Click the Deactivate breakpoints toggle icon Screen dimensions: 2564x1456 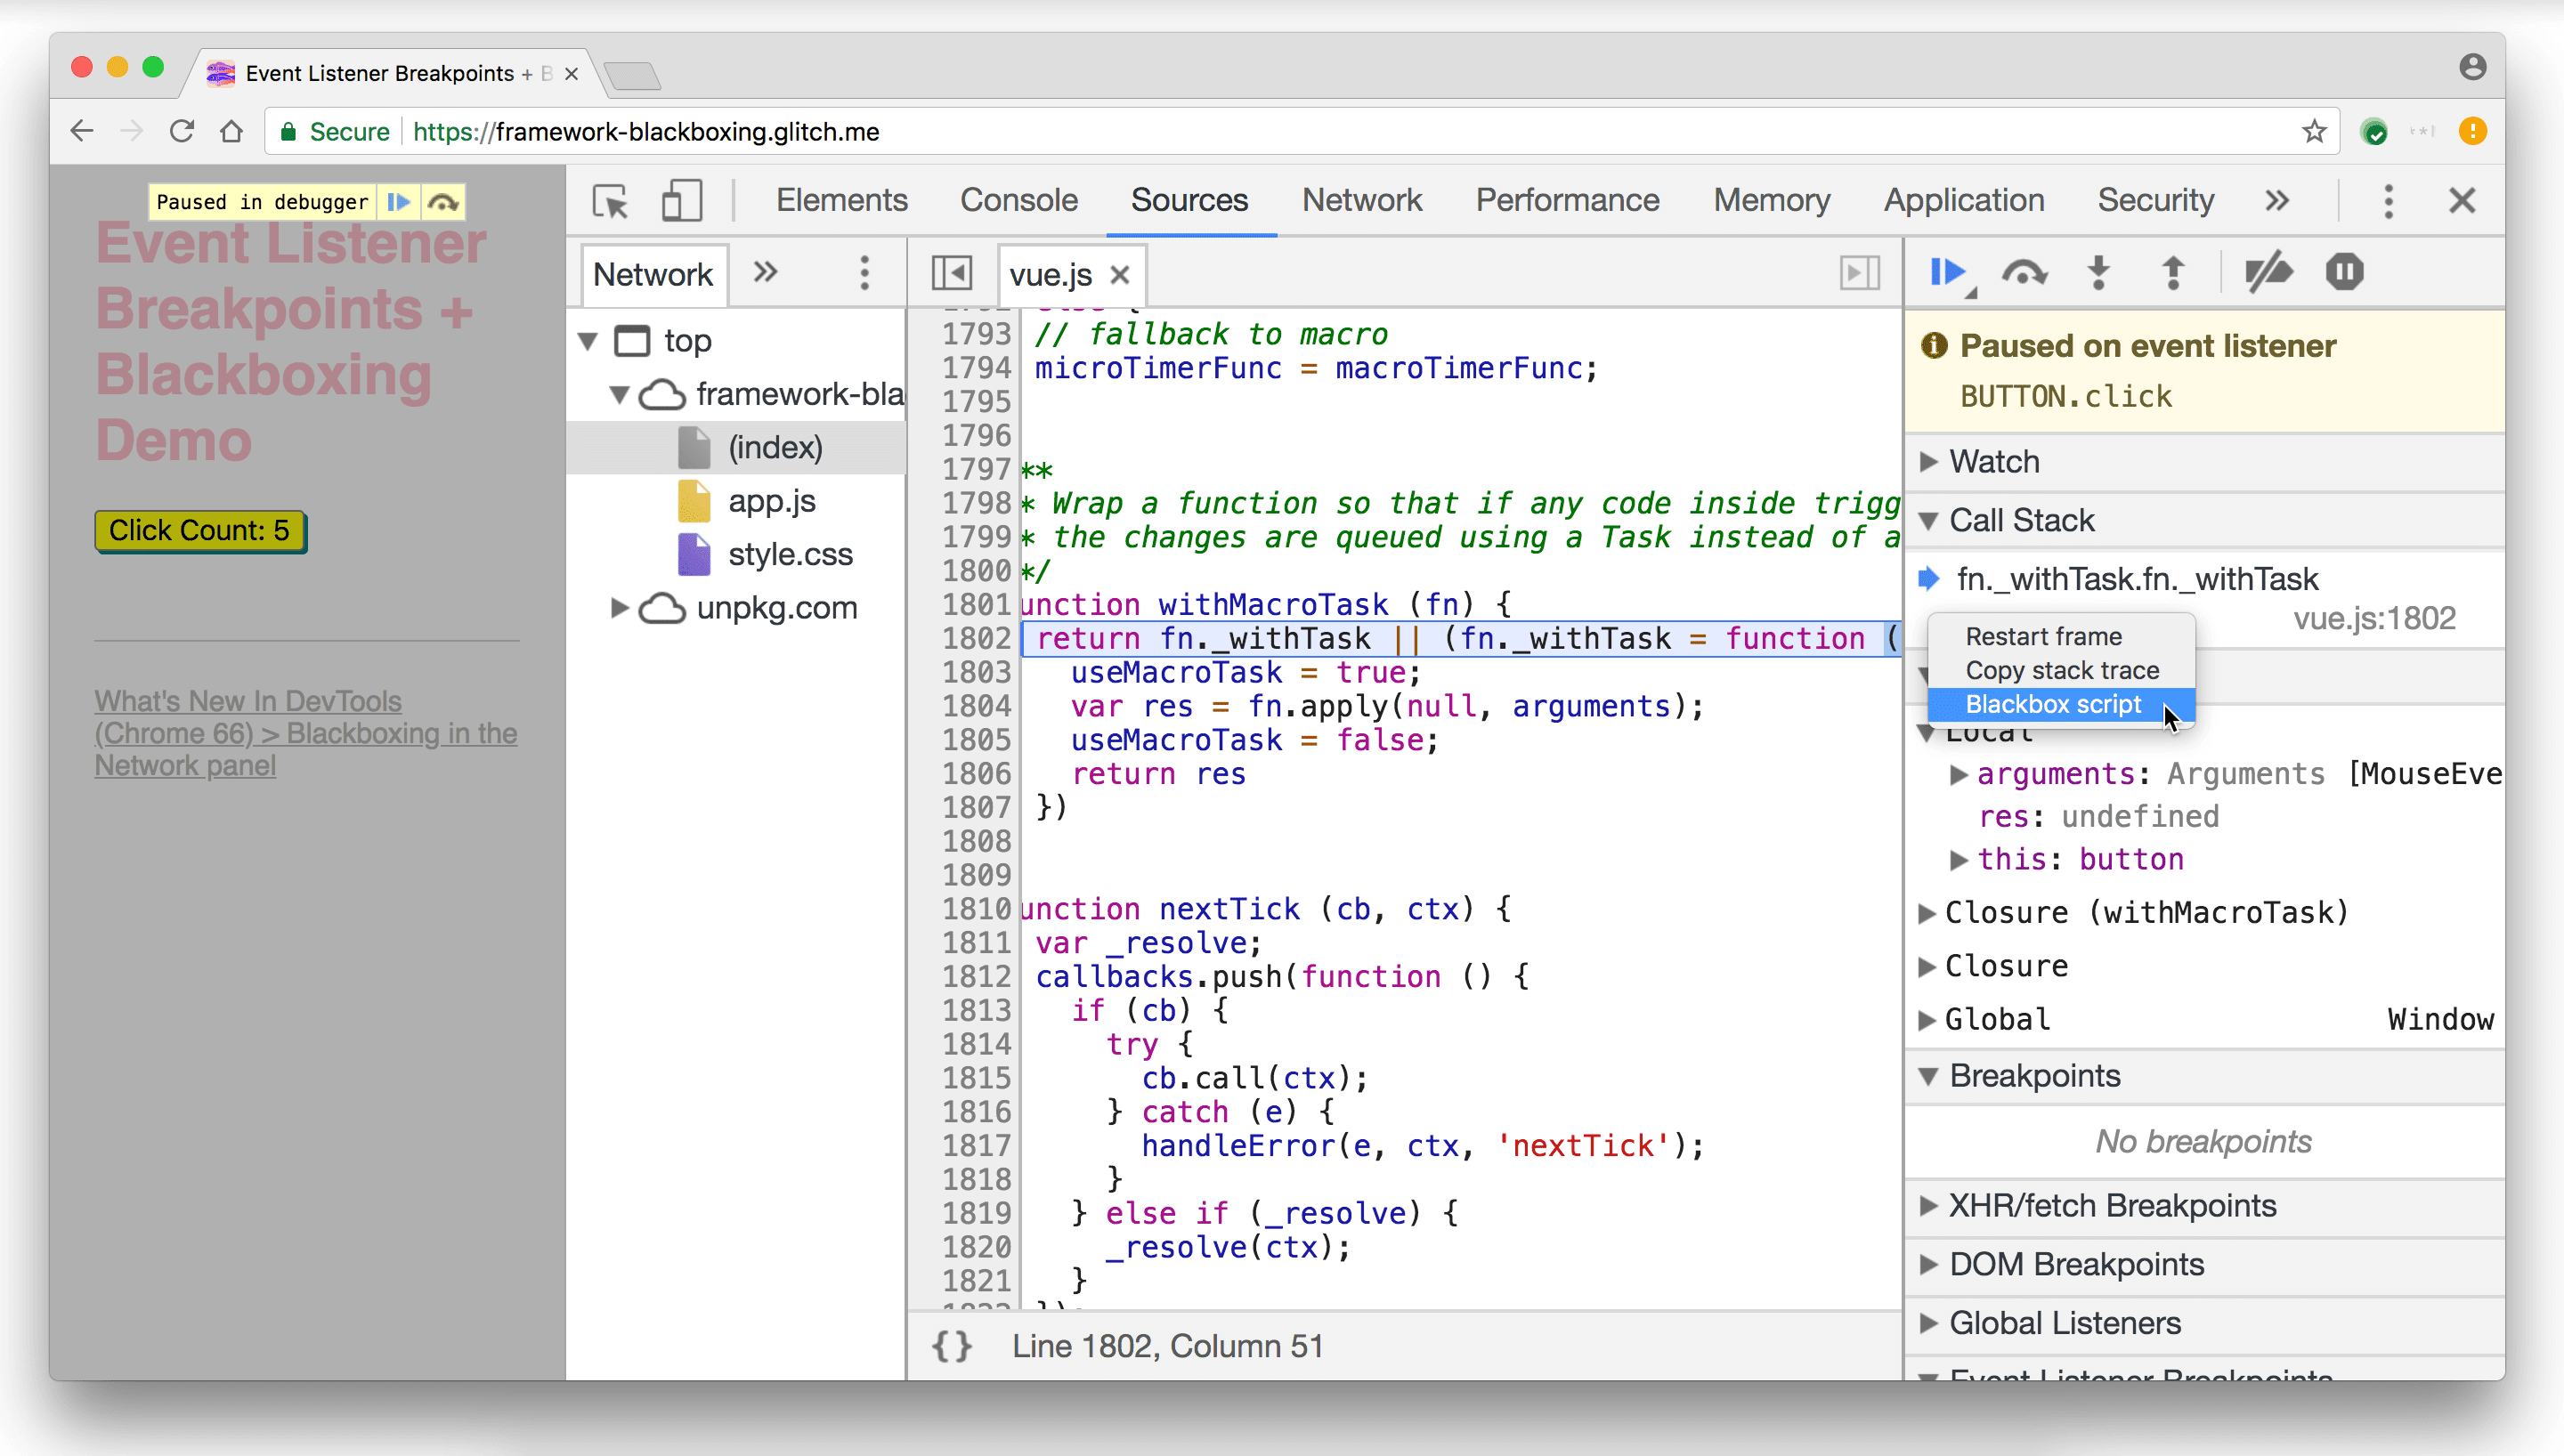click(x=2270, y=273)
